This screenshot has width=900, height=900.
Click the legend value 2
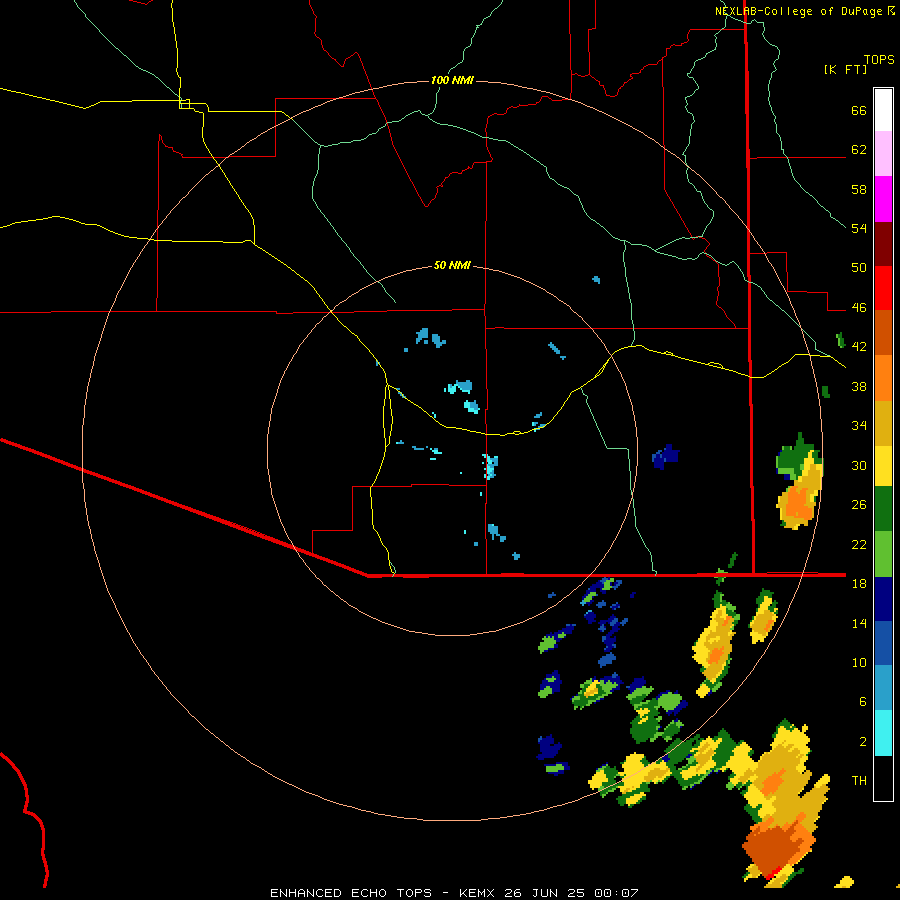pyautogui.click(x=862, y=742)
